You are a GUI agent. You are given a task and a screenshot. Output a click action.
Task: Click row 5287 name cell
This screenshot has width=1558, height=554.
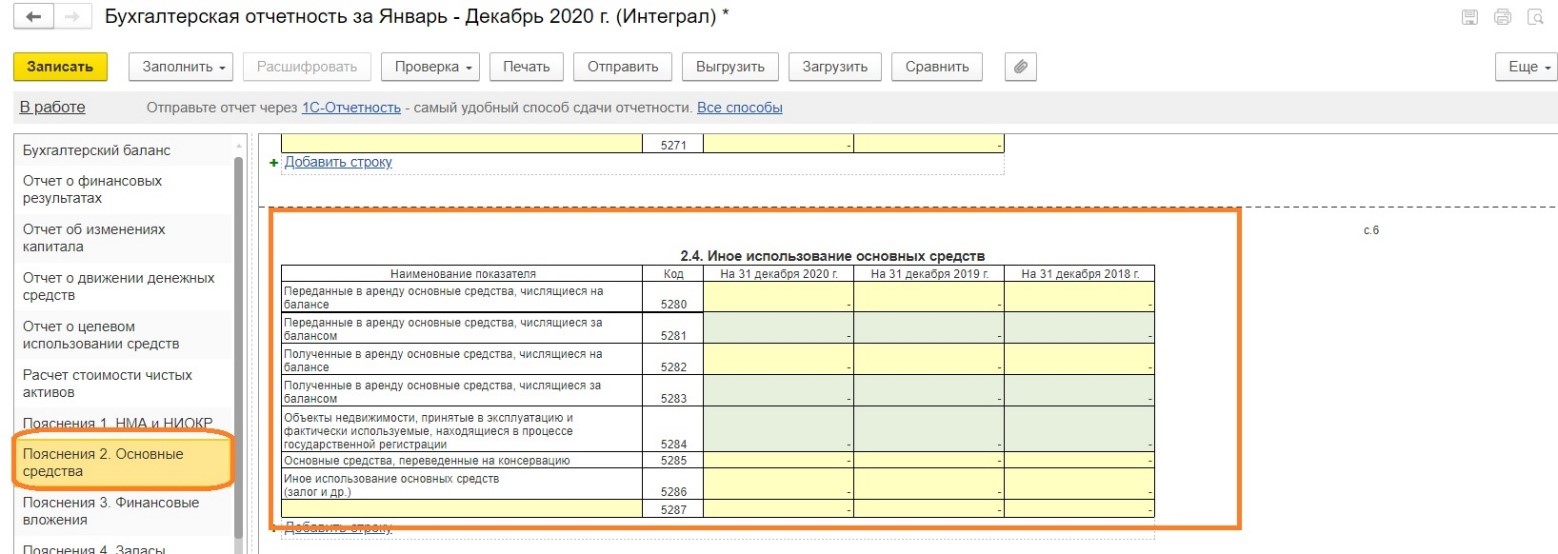tap(461, 510)
